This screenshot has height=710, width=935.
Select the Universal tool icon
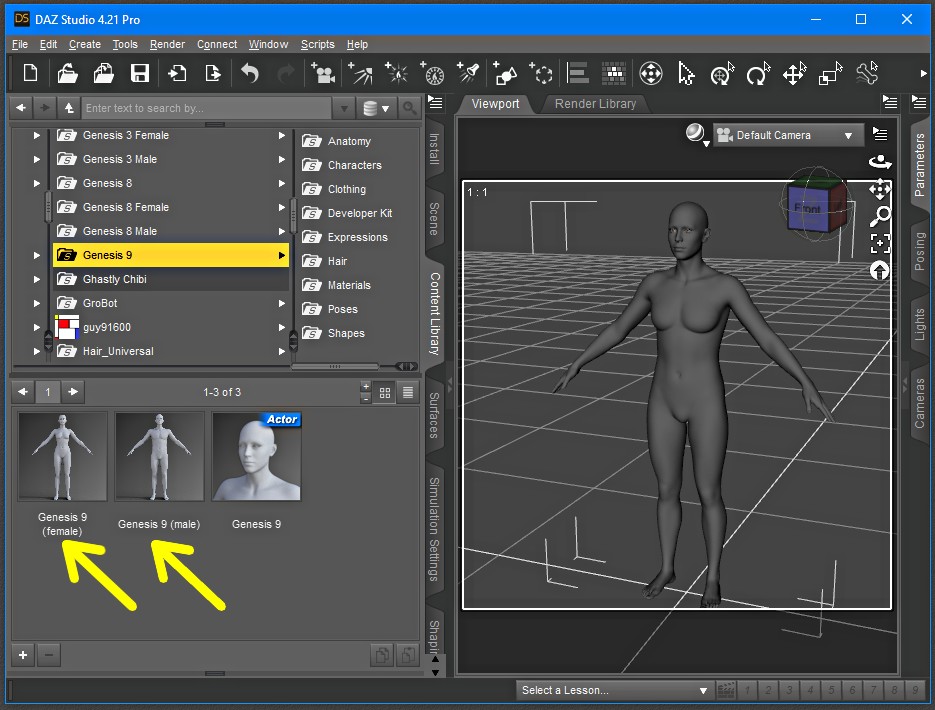pyautogui.click(x=651, y=74)
